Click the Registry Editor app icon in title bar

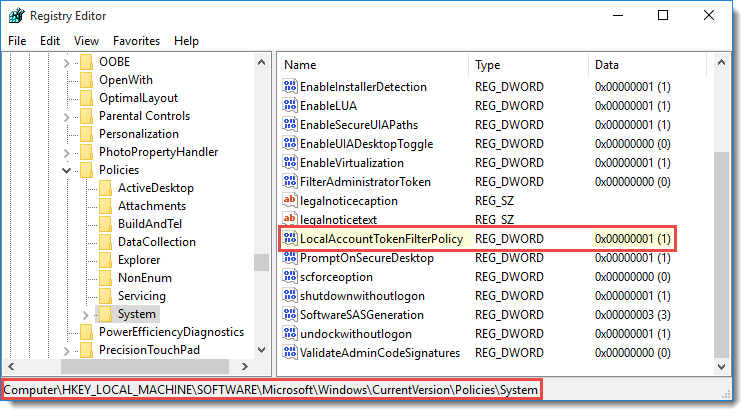point(17,16)
